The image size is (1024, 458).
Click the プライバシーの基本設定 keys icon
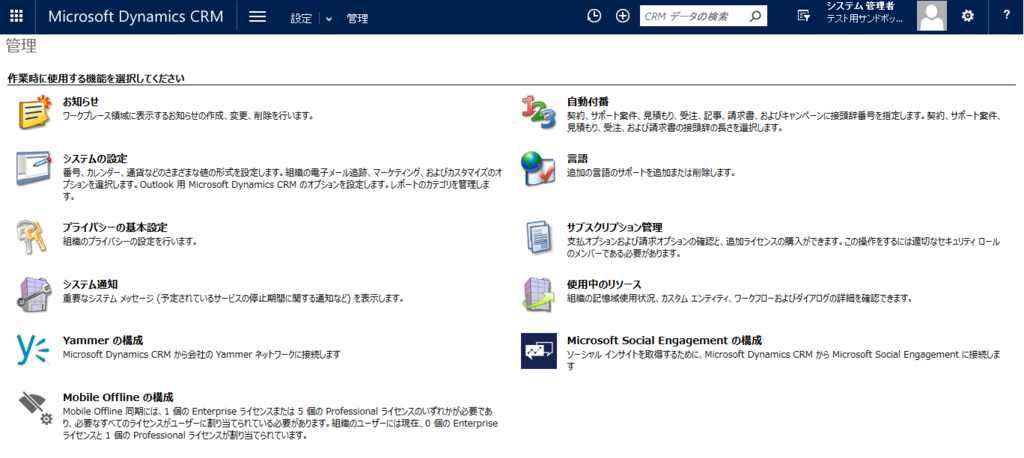coord(32,236)
